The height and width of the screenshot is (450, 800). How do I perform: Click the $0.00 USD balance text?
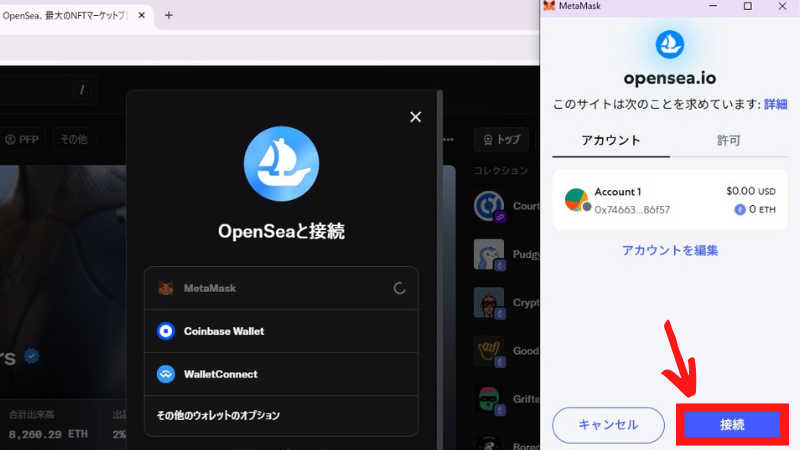(x=751, y=191)
